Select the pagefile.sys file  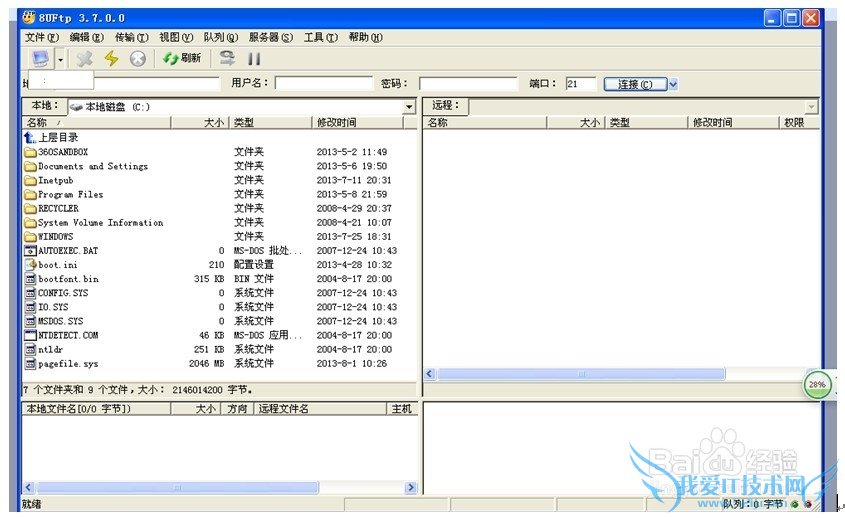tap(61, 363)
